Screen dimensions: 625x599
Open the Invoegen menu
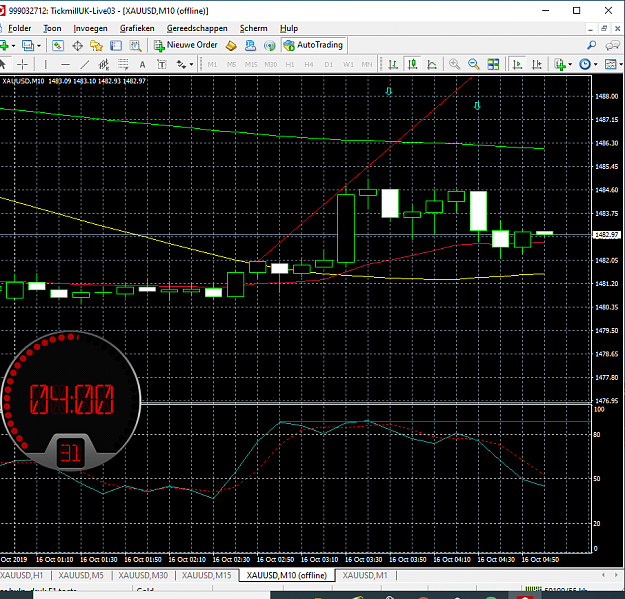click(90, 28)
